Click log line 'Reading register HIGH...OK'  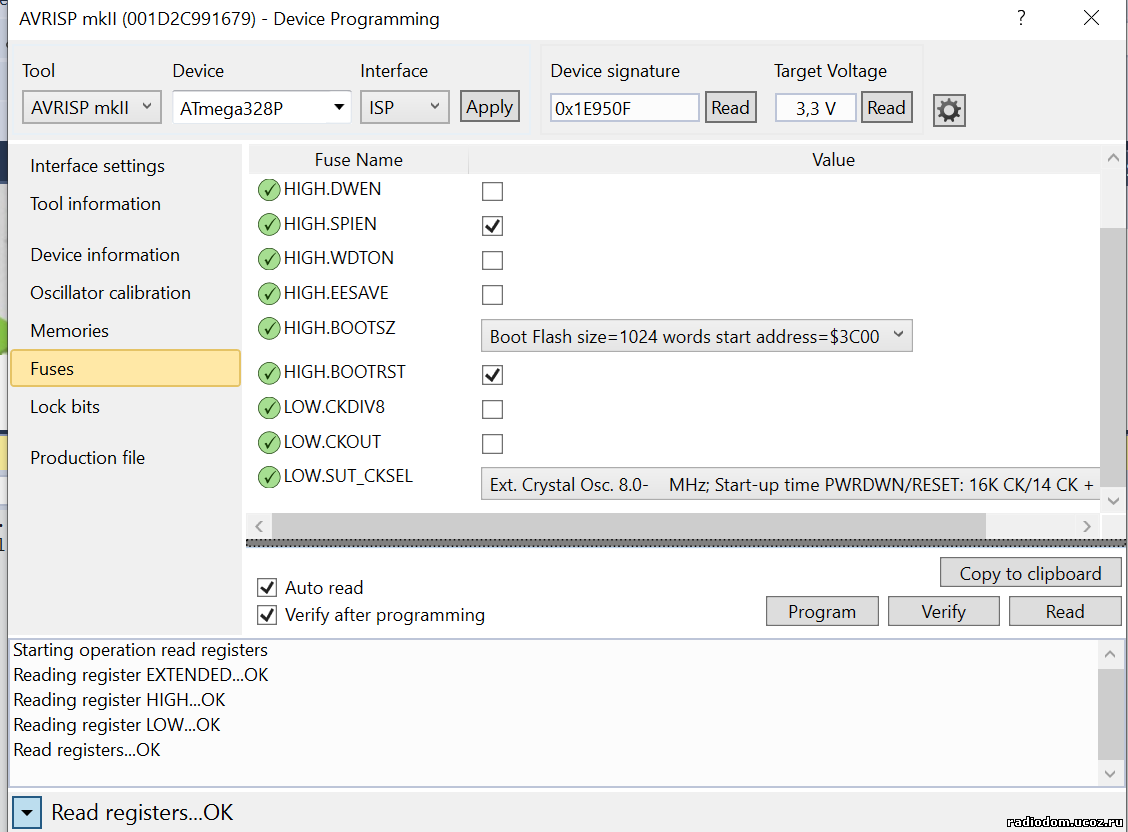tap(119, 700)
